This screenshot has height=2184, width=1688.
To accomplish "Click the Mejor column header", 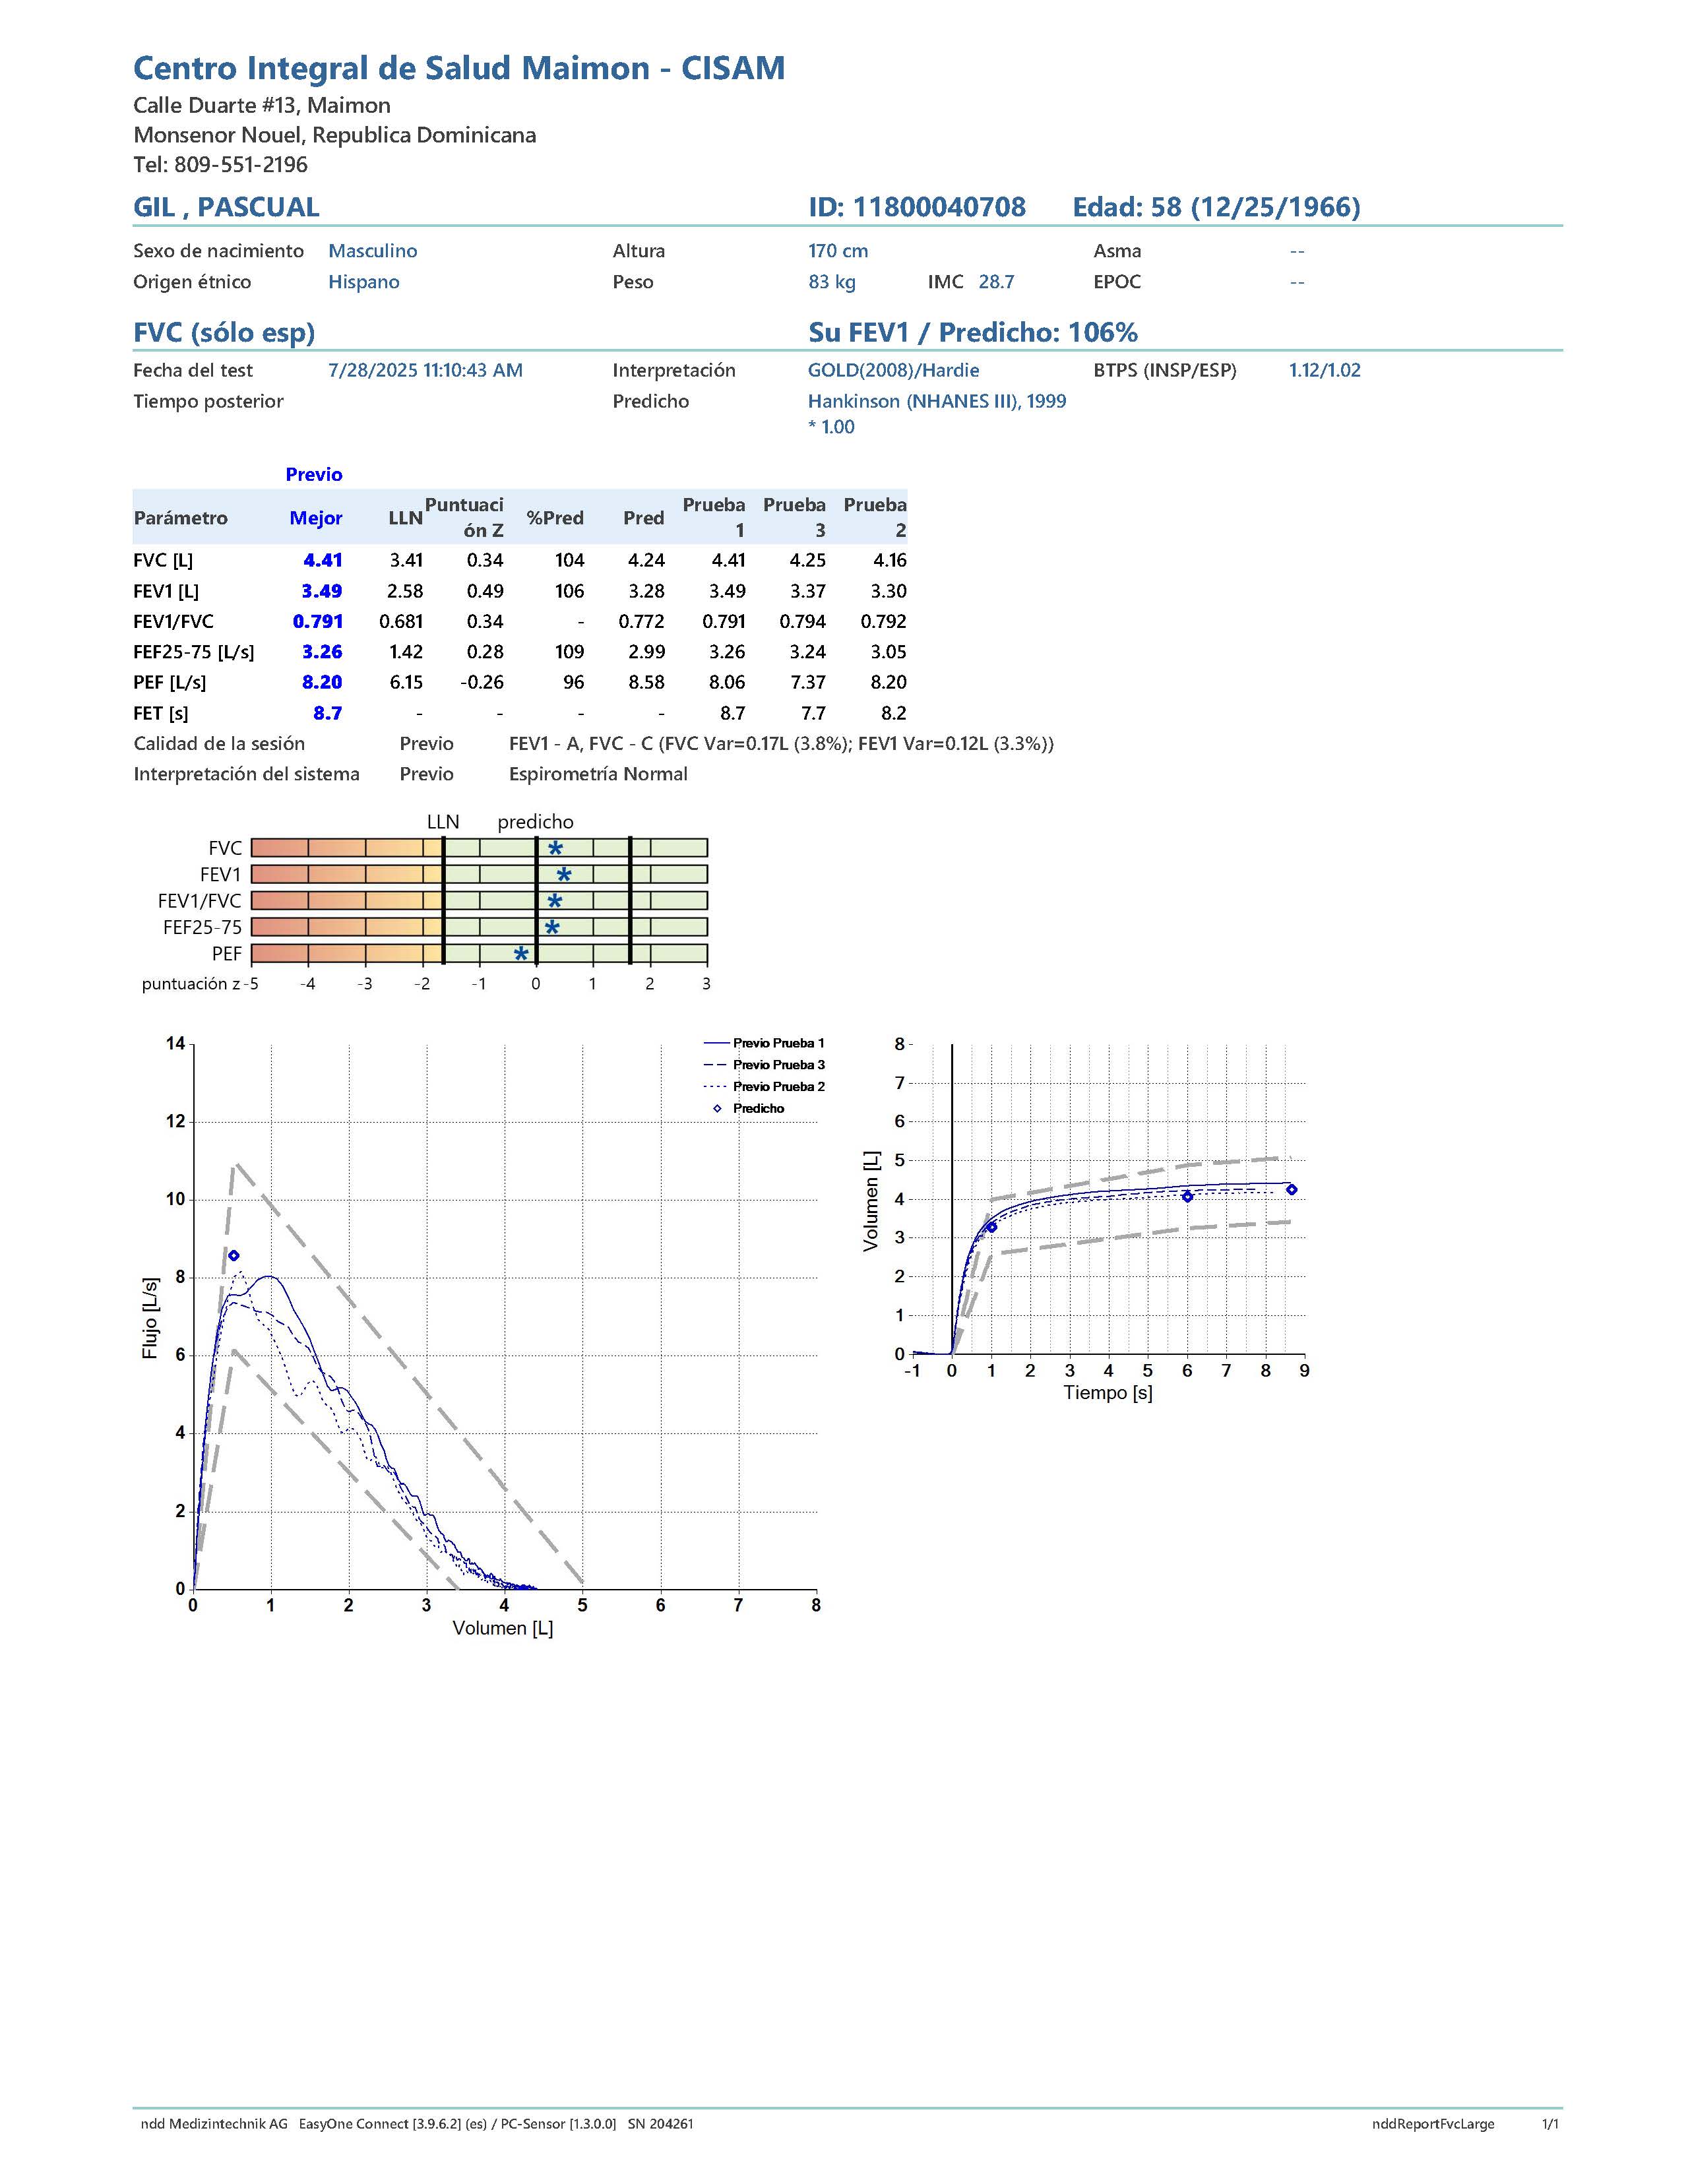I will (x=316, y=518).
